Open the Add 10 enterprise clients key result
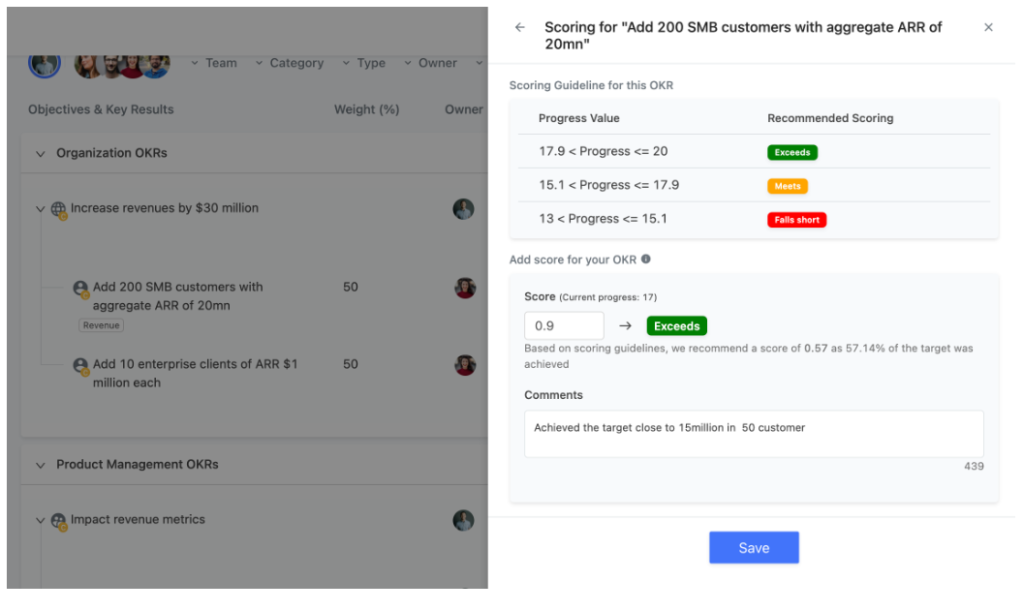The image size is (1024, 612). pos(195,373)
